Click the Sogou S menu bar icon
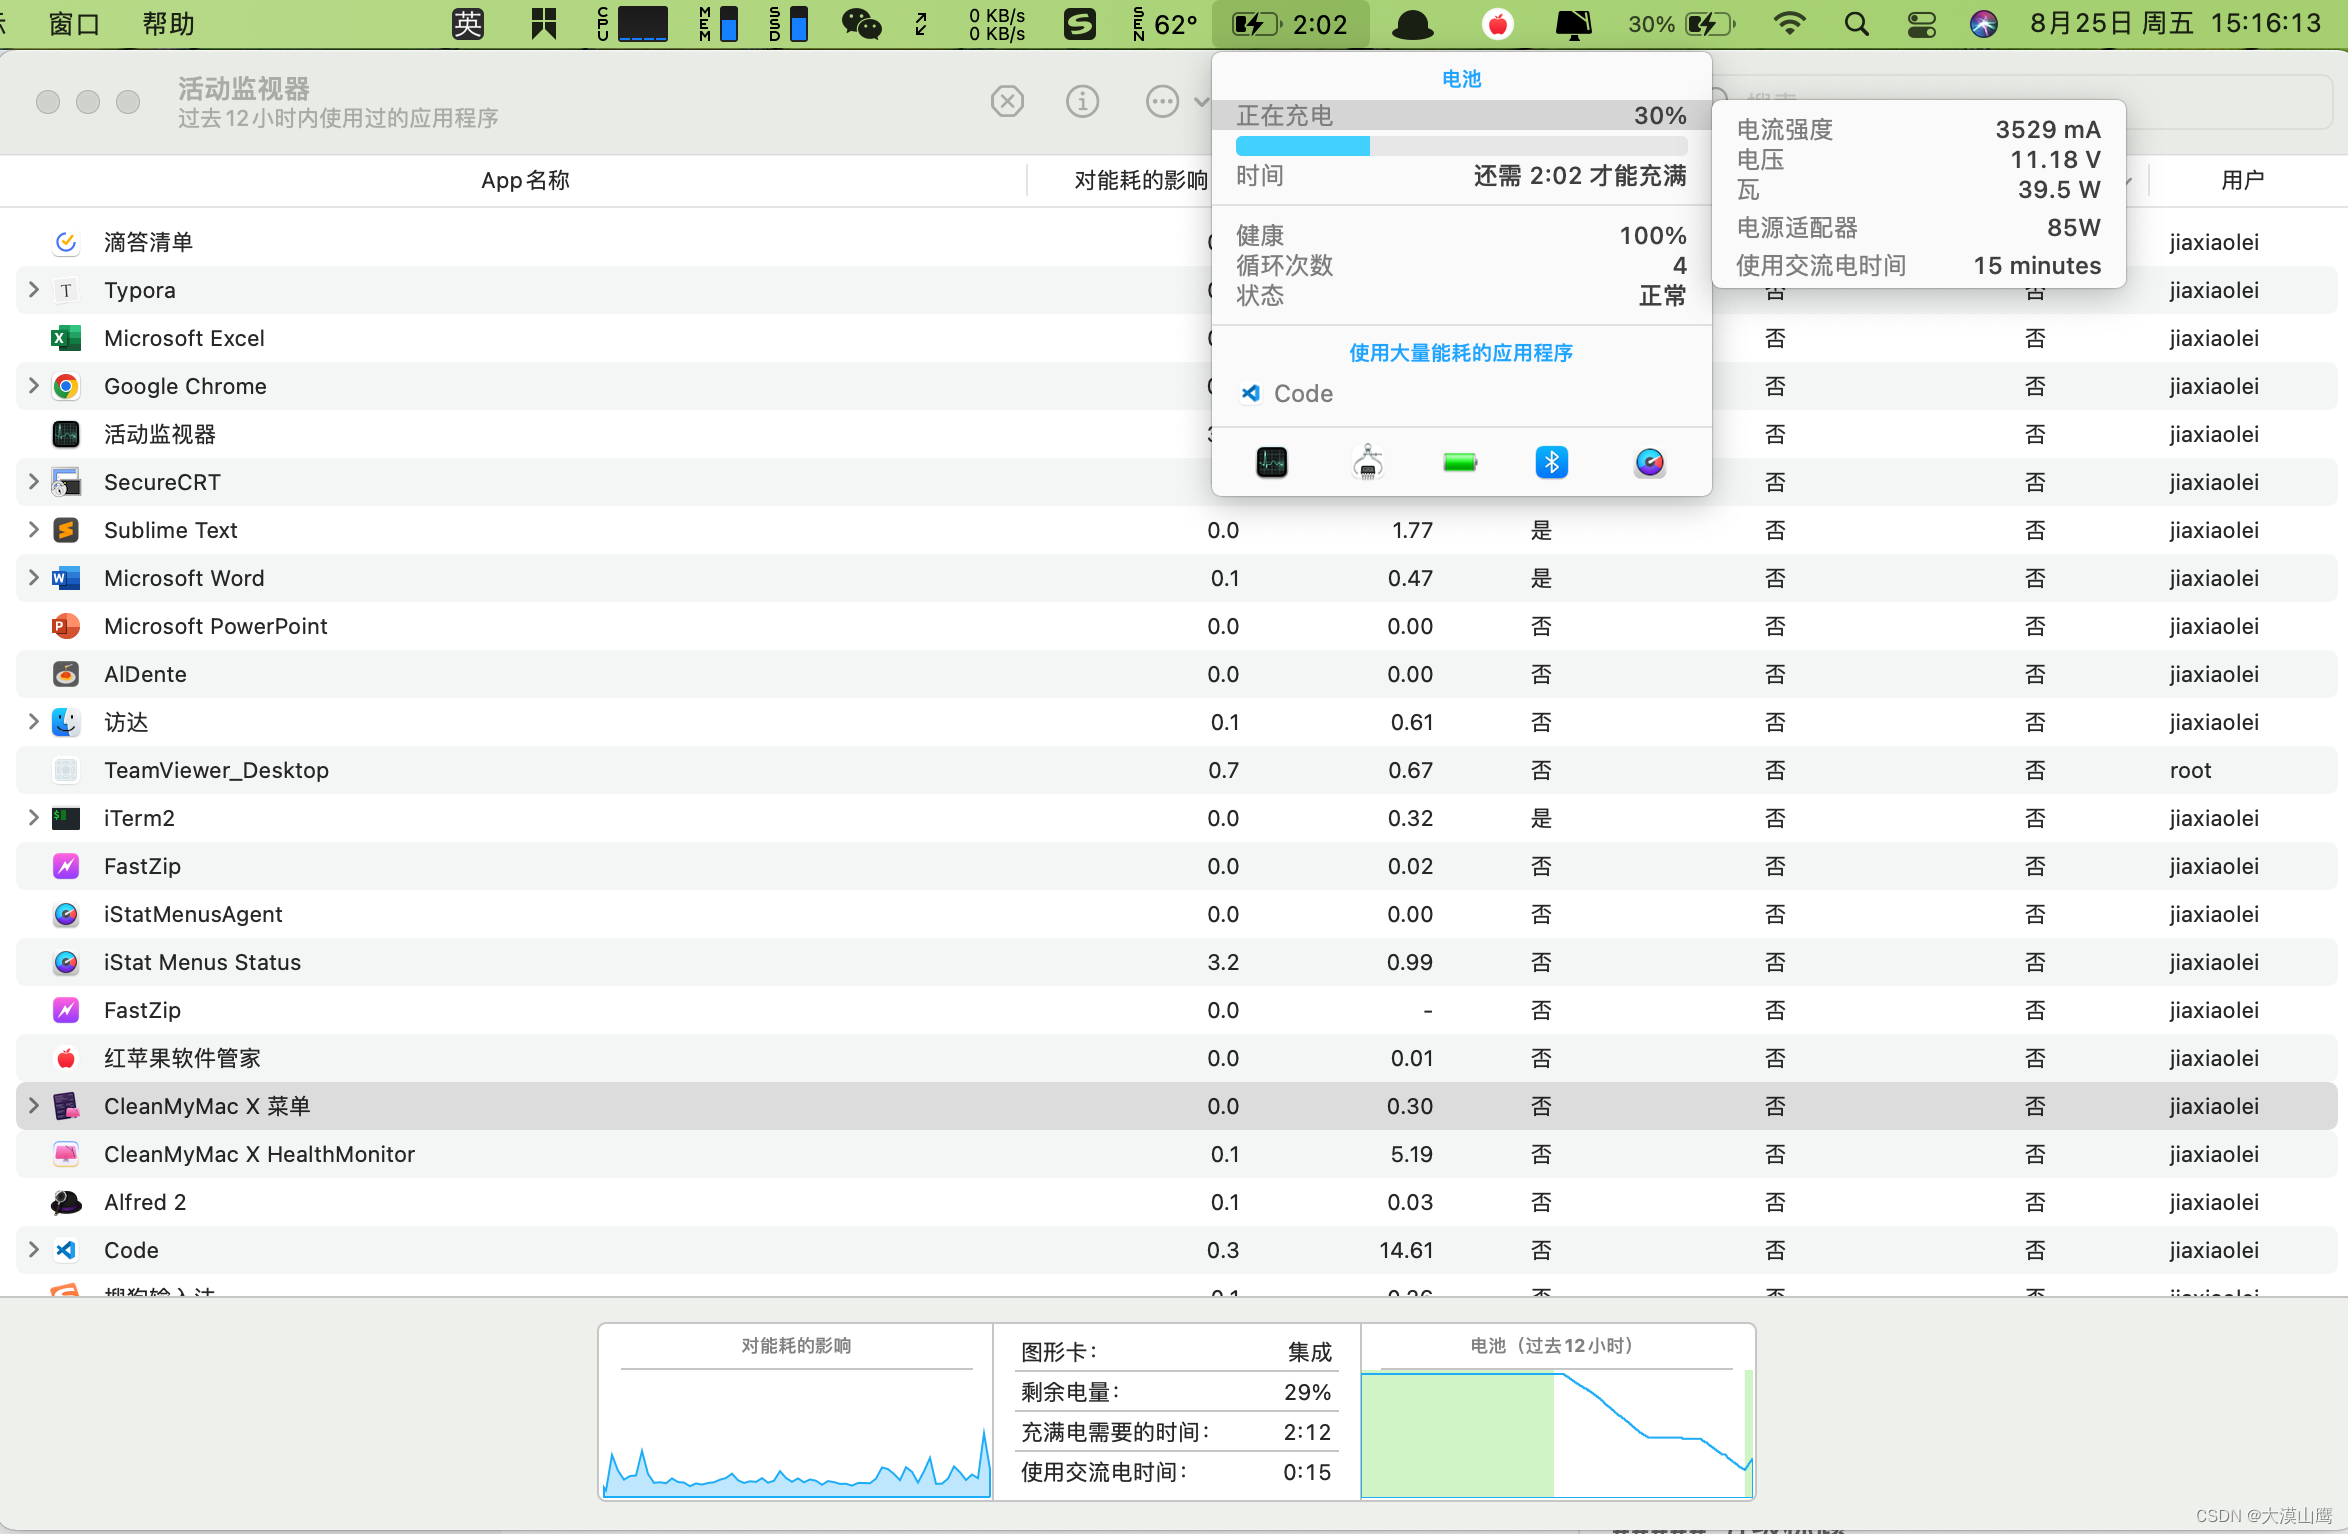 1079,24
